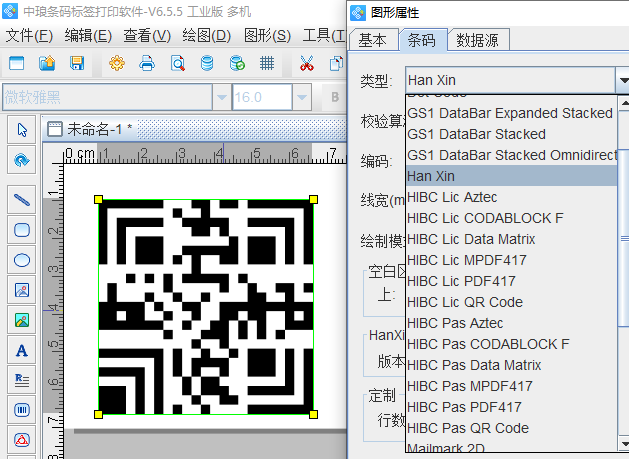Print the label using the printer icon

click(147, 63)
